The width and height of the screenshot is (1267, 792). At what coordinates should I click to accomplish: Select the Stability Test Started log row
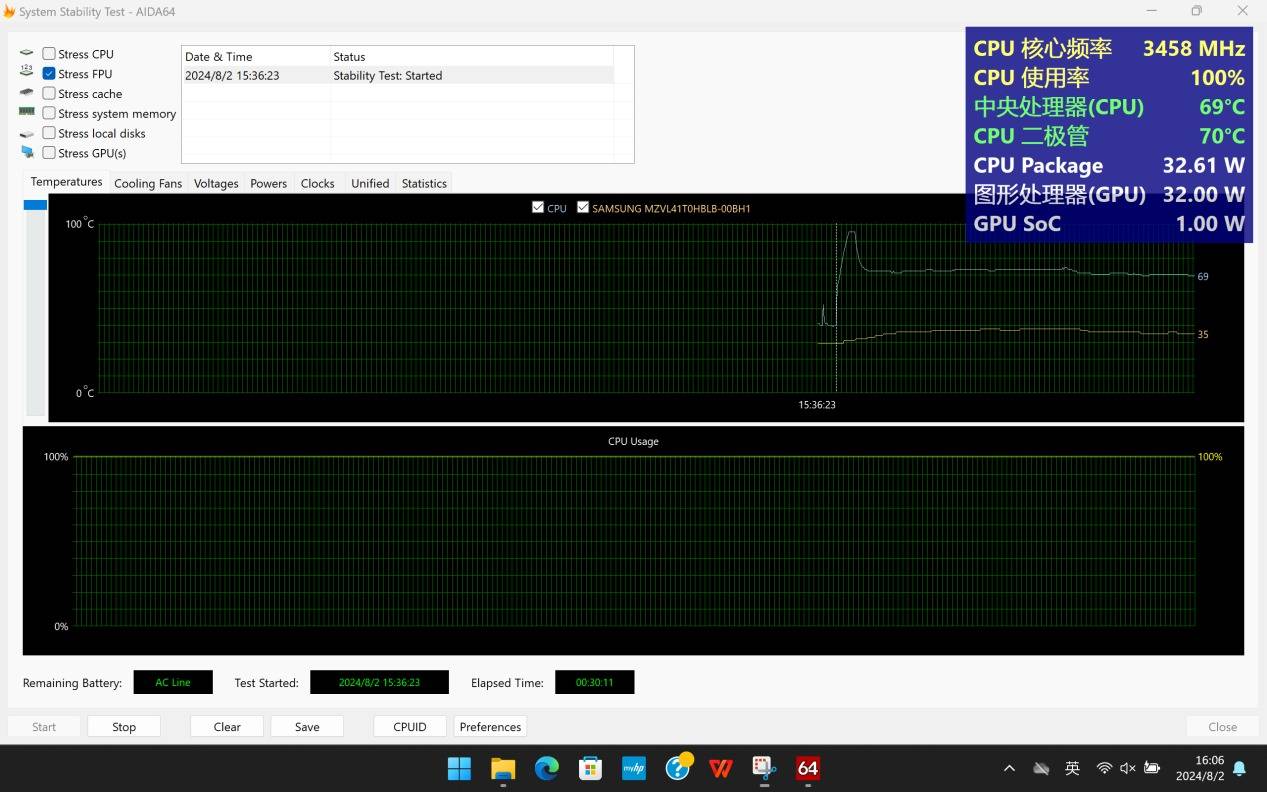[x=398, y=75]
